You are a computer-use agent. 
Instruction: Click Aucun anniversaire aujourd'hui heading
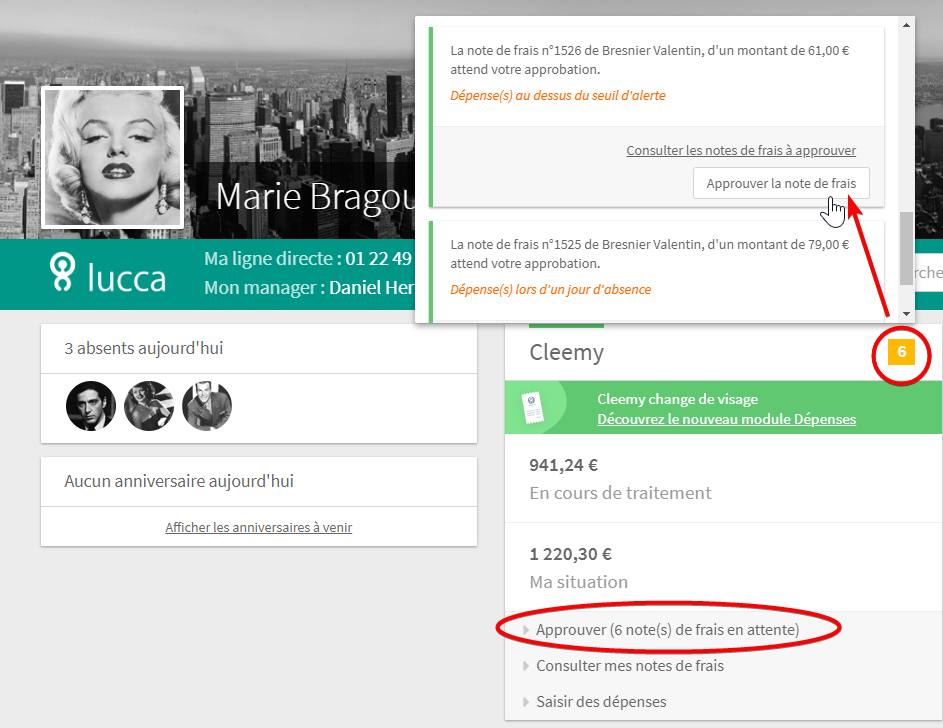[x=179, y=482]
